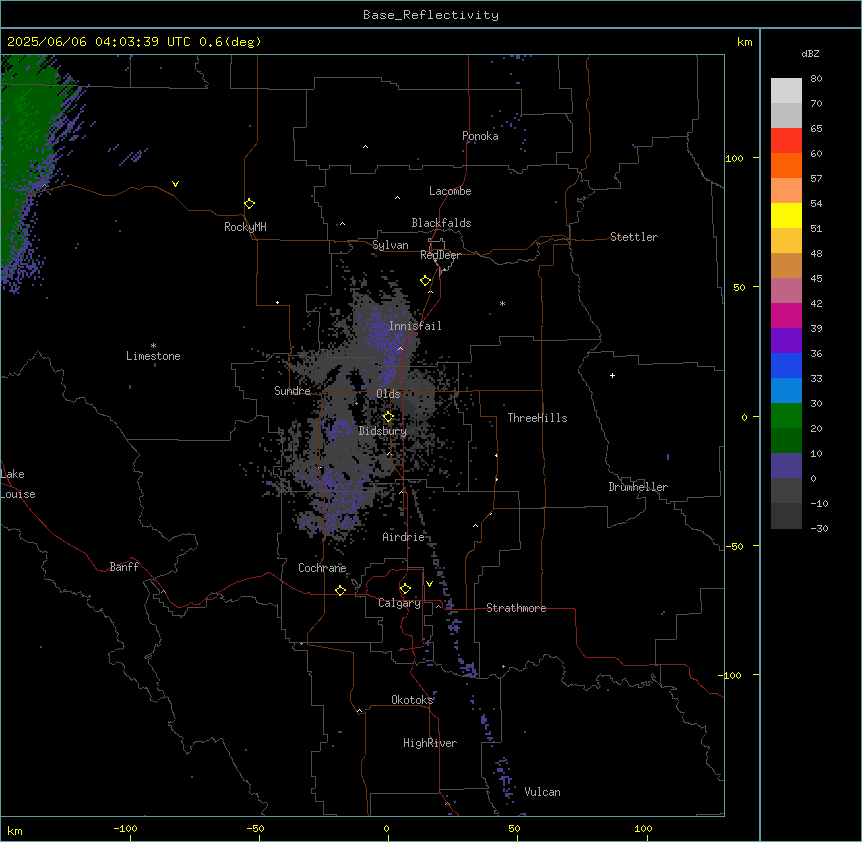Image resolution: width=862 pixels, height=842 pixels.
Task: Click the RedDeer city label
Action: (x=440, y=255)
